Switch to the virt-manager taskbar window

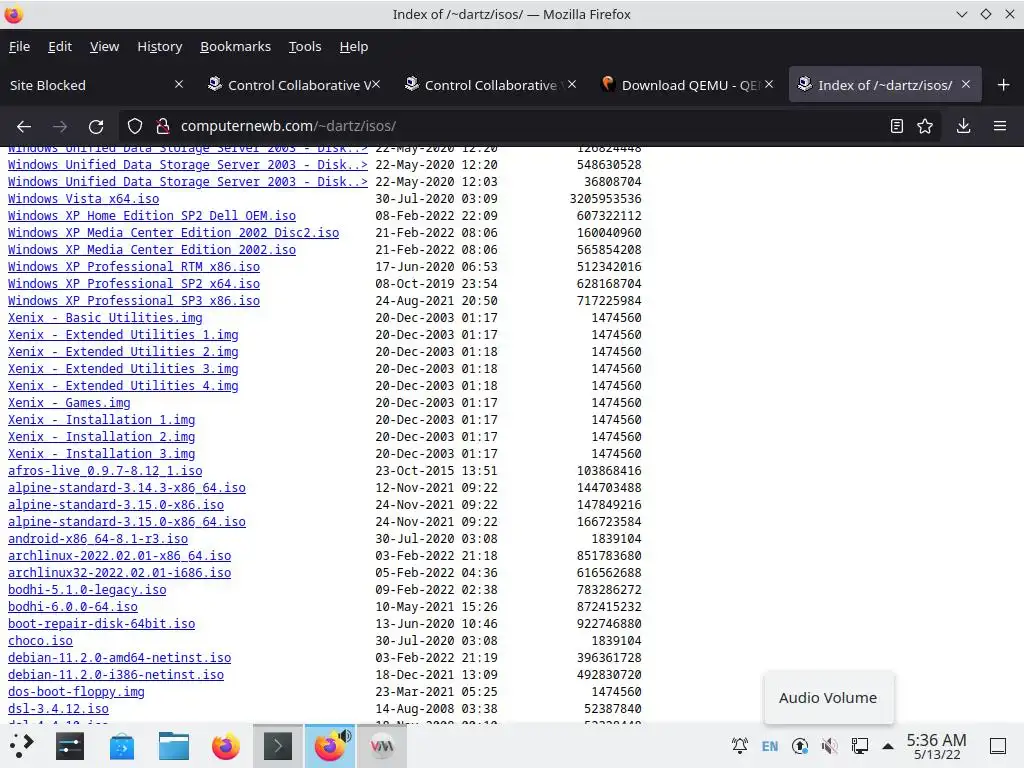click(x=382, y=746)
